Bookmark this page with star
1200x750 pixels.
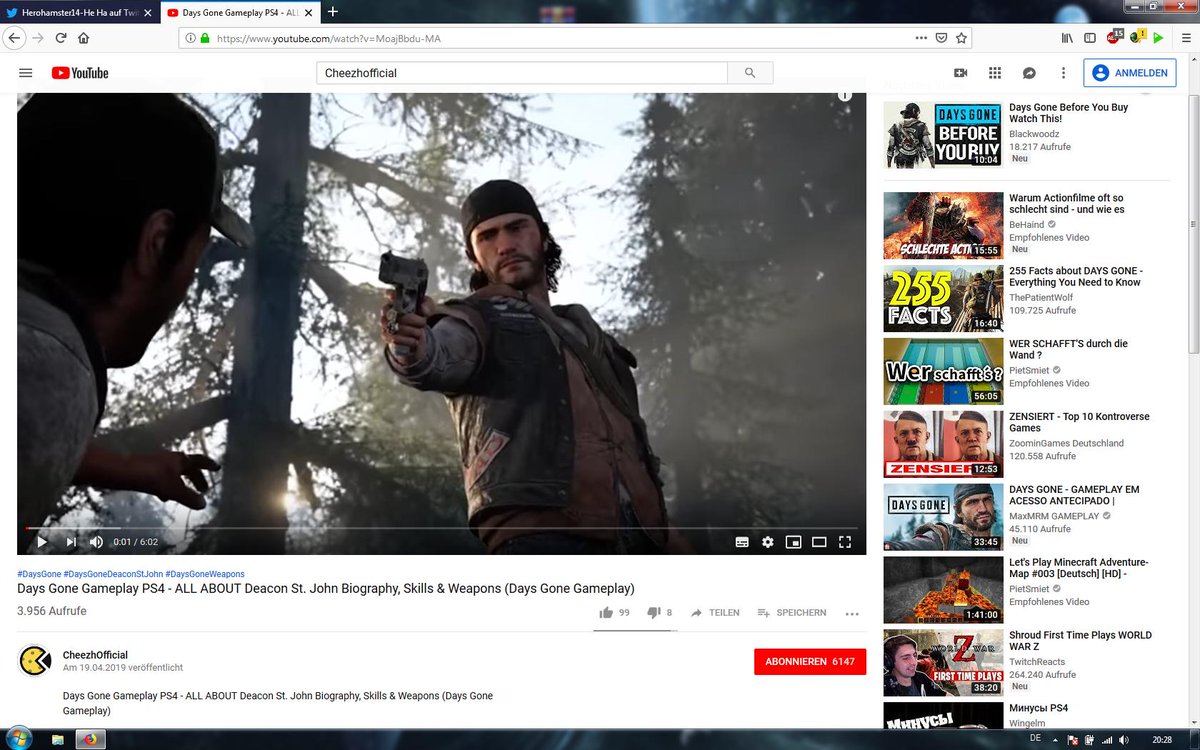coord(961,38)
